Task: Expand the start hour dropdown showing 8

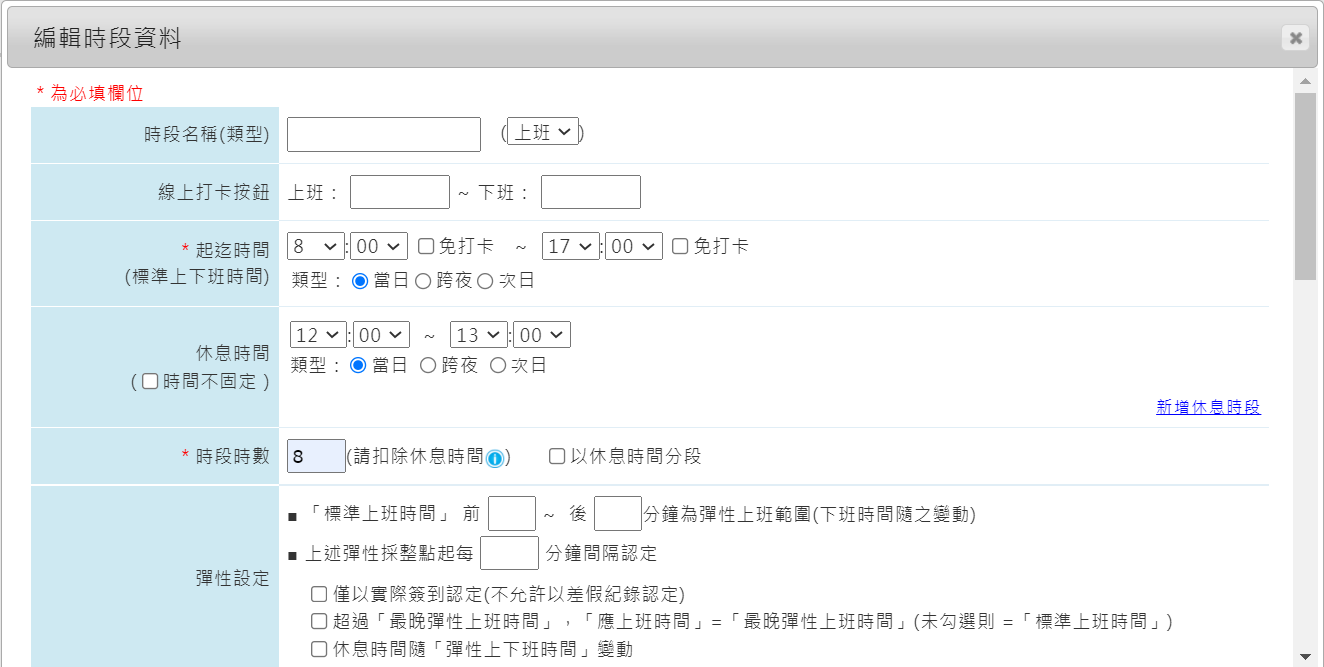Action: [315, 246]
